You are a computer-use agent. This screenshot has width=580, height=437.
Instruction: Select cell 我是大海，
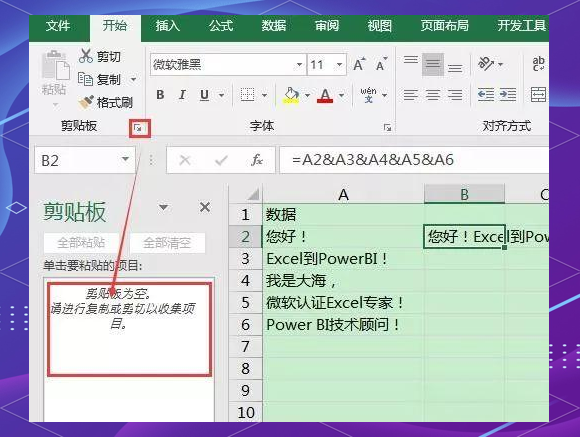click(343, 281)
